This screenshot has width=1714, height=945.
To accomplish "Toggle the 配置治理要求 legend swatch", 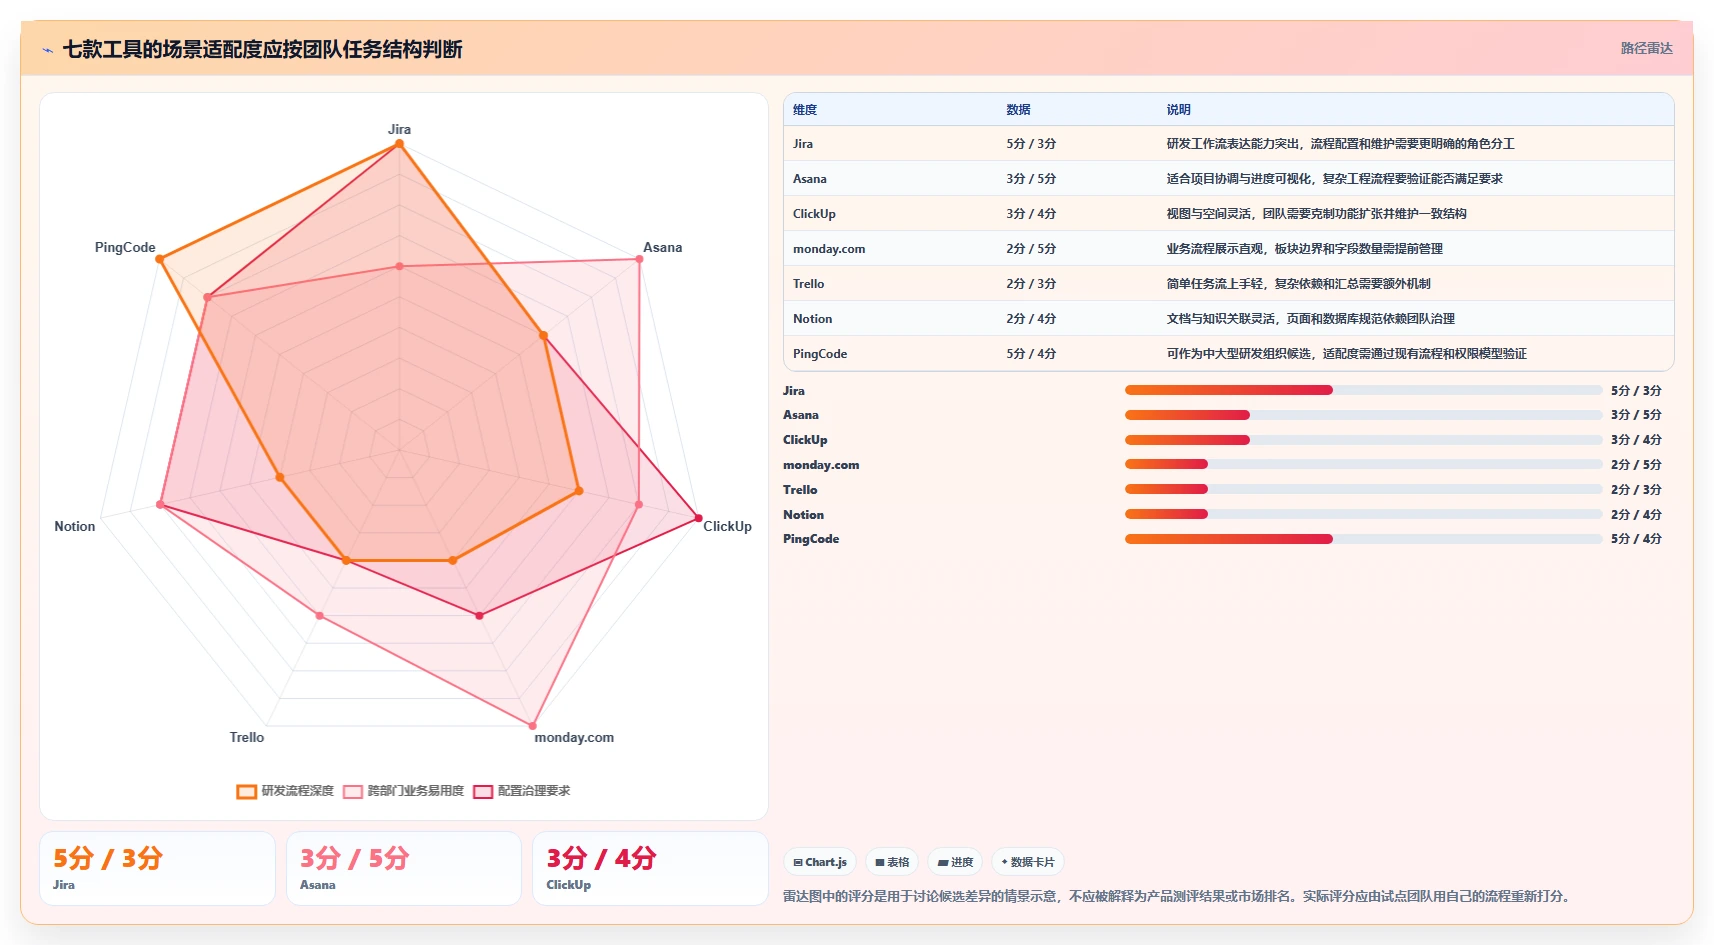I will pyautogui.click(x=483, y=791).
